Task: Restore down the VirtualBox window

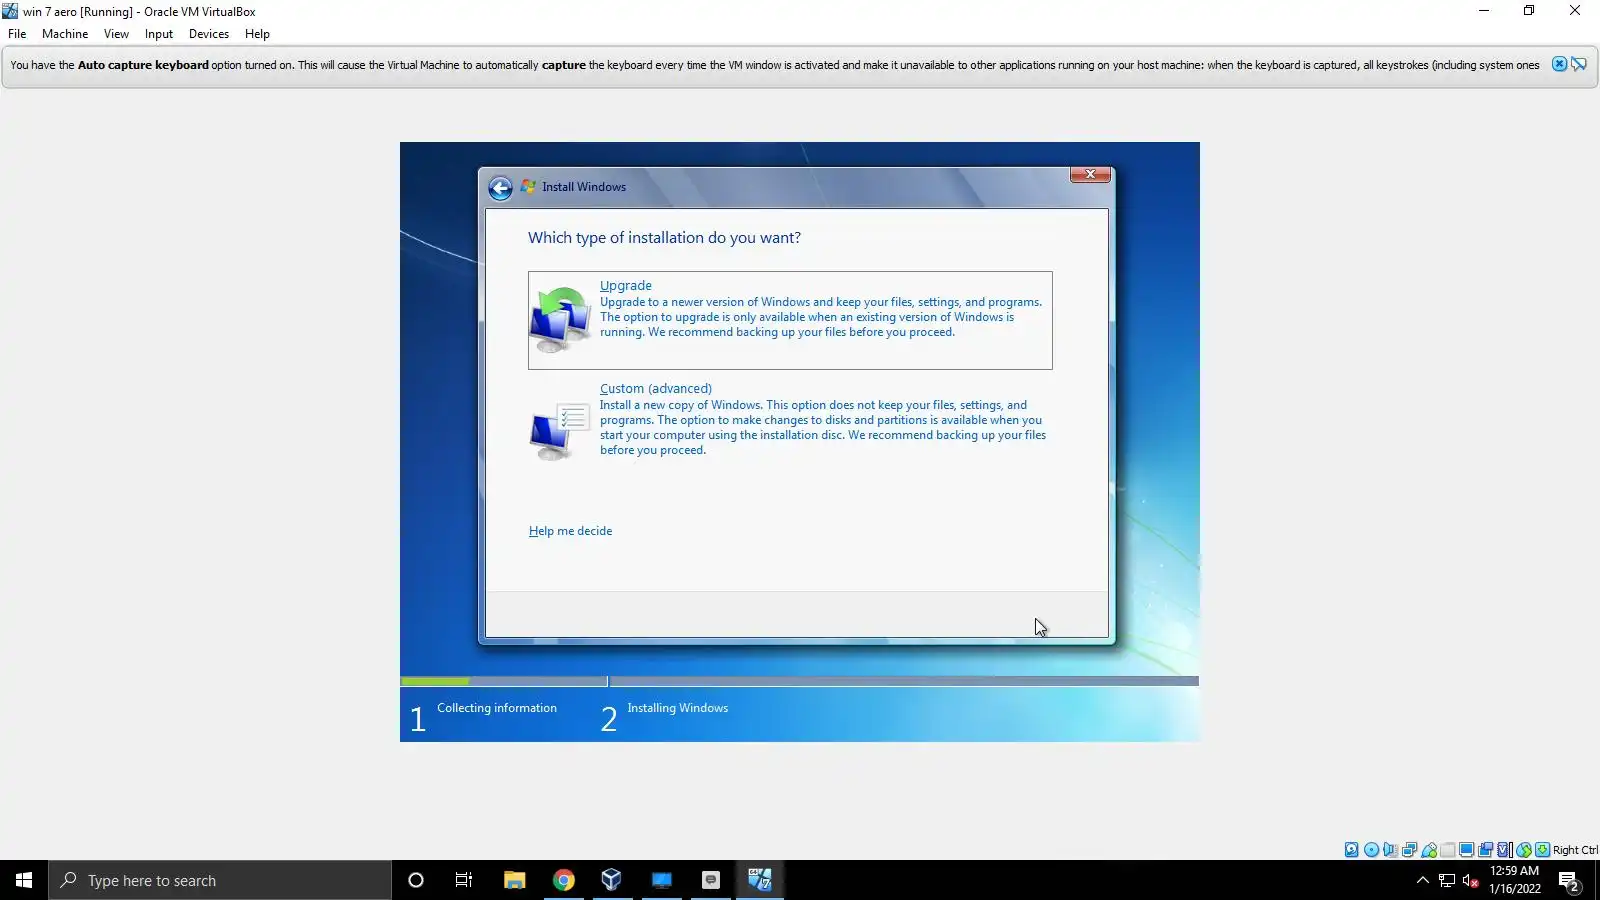Action: click(x=1529, y=11)
